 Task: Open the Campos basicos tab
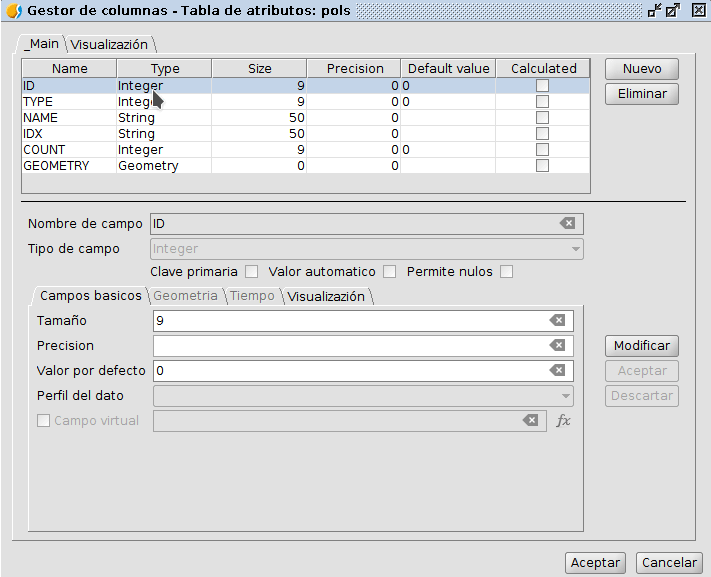pos(90,296)
